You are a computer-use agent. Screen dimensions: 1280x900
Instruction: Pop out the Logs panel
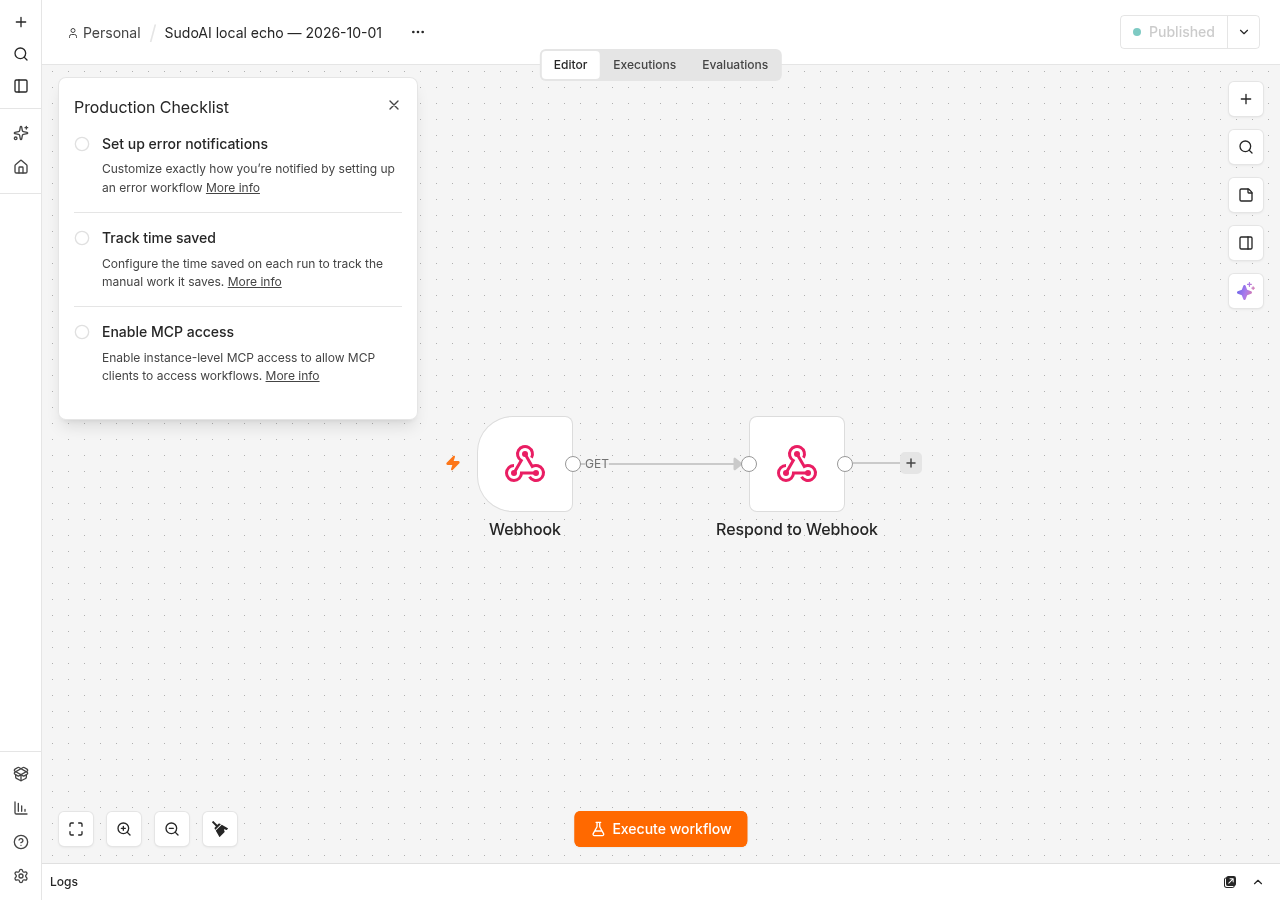pos(1230,882)
